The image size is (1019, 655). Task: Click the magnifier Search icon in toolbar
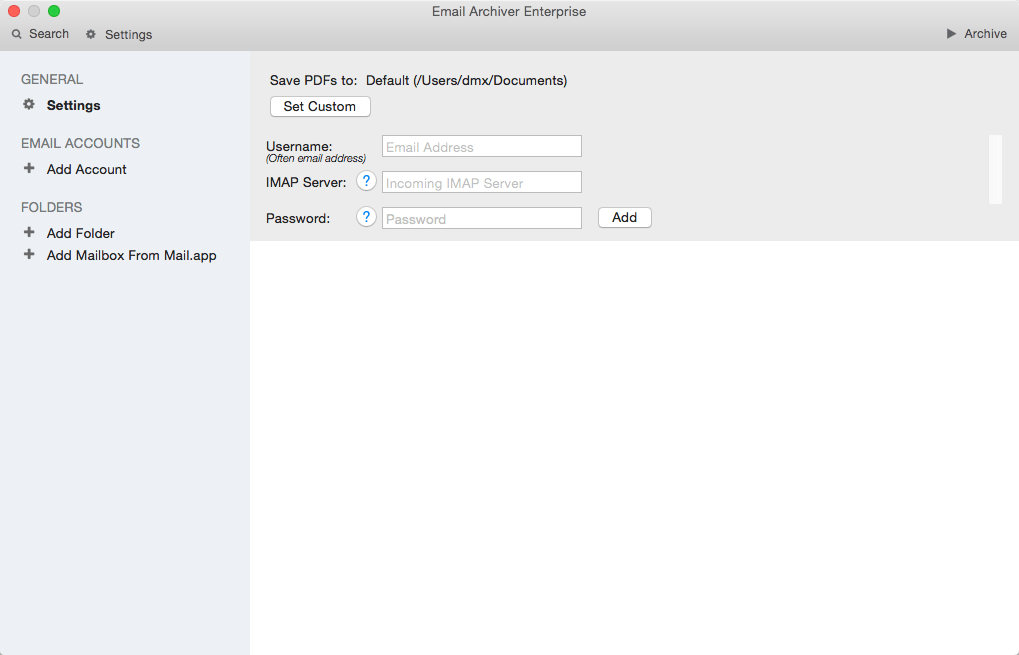17,34
